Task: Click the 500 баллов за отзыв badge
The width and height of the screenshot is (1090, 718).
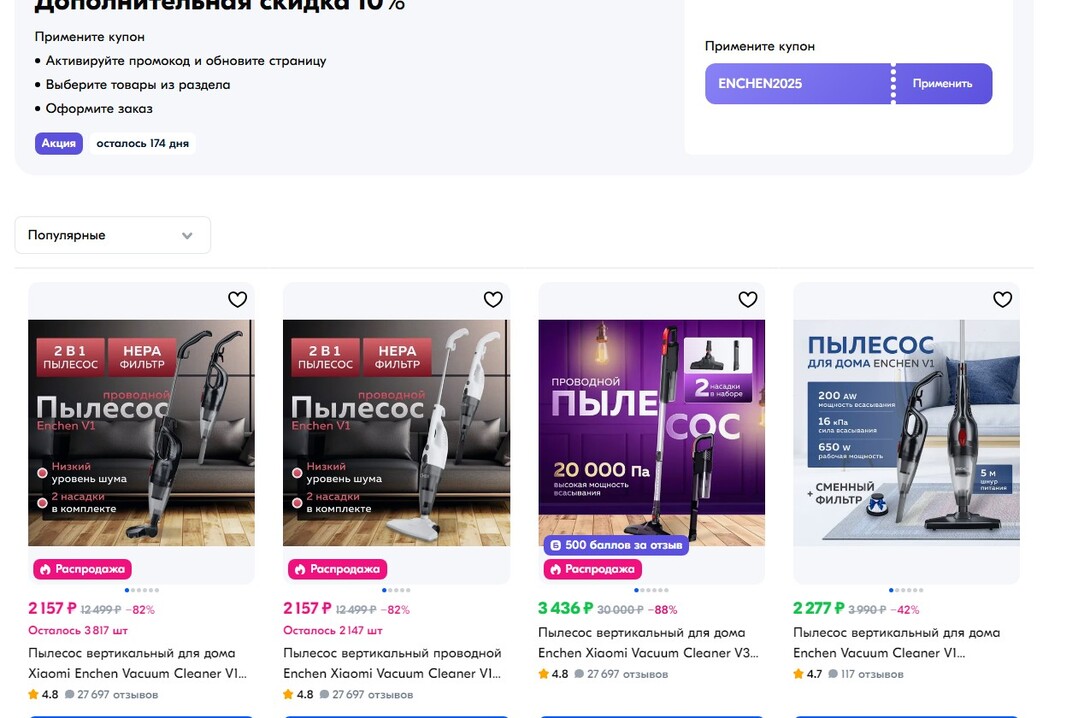Action: pos(616,545)
